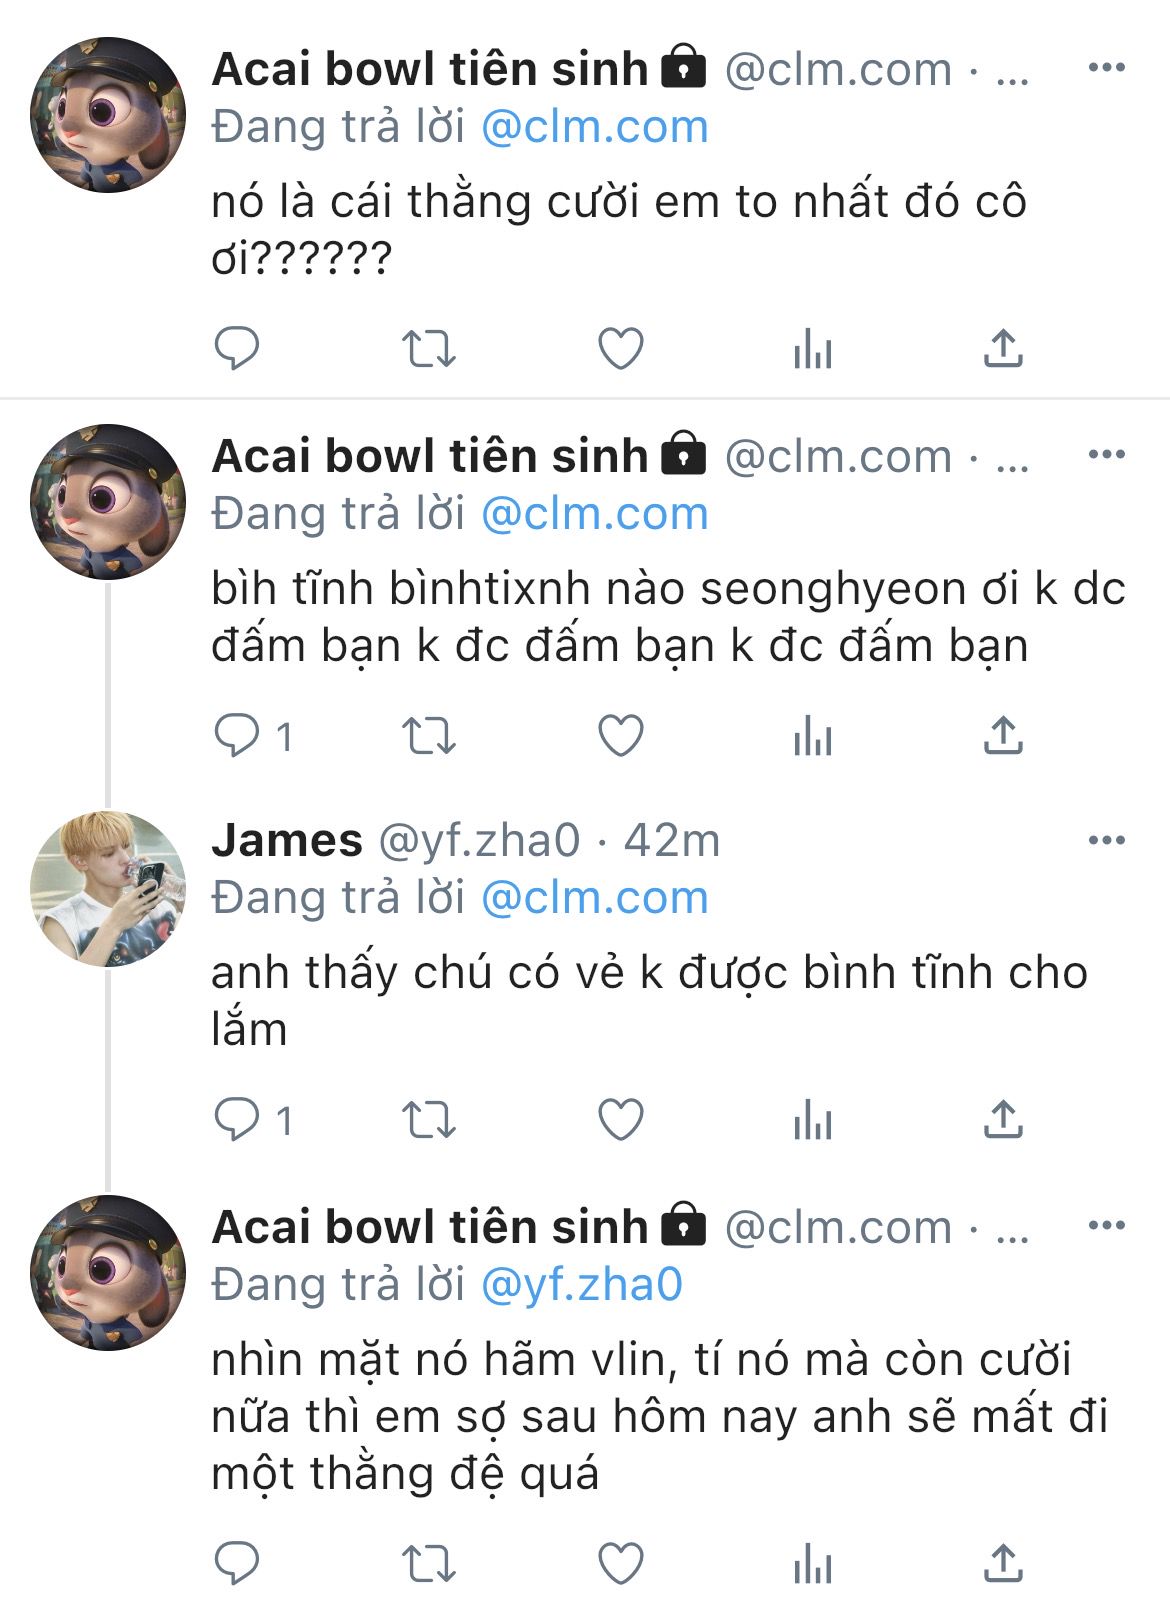Share James's tweet about 'bình tĩnh'
Image resolution: width=1170 pixels, height=1610 pixels.
(x=1003, y=1119)
